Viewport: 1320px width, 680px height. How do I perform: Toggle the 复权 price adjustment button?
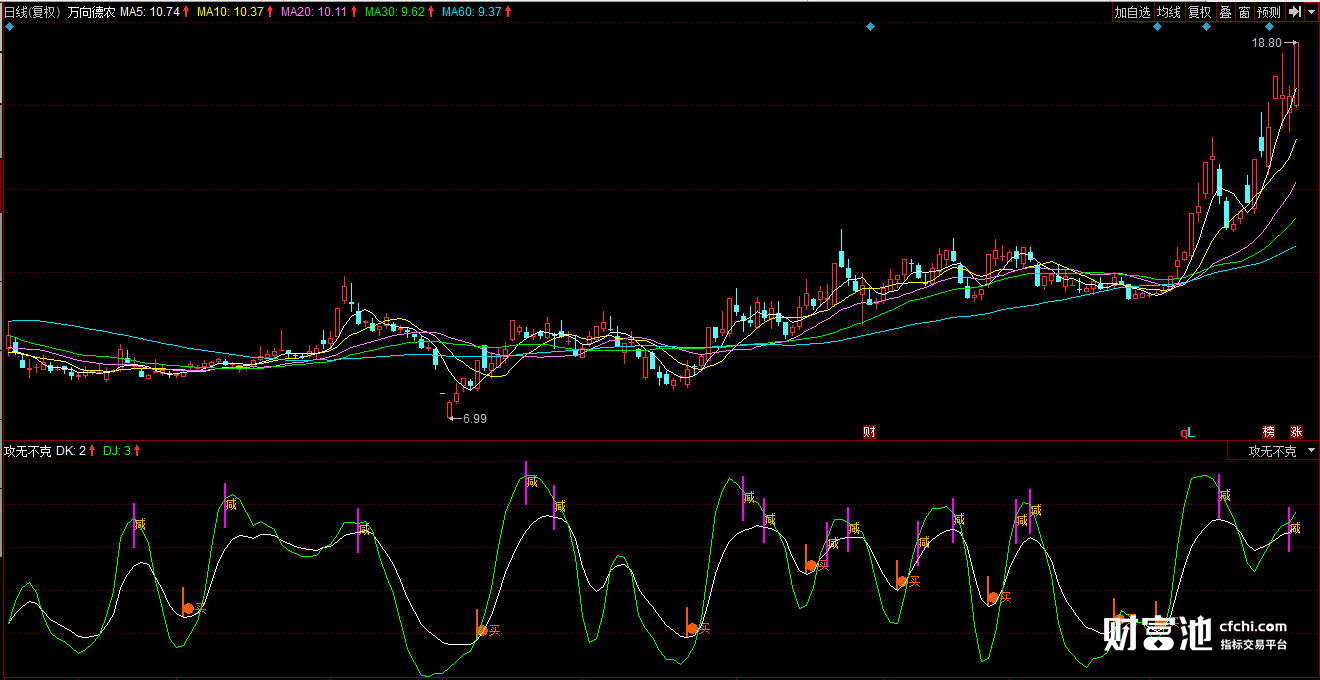click(1199, 12)
